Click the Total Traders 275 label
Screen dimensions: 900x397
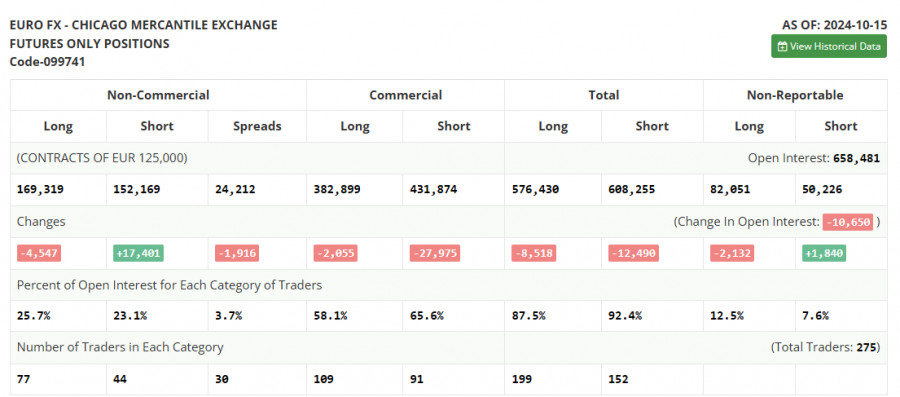pos(825,347)
